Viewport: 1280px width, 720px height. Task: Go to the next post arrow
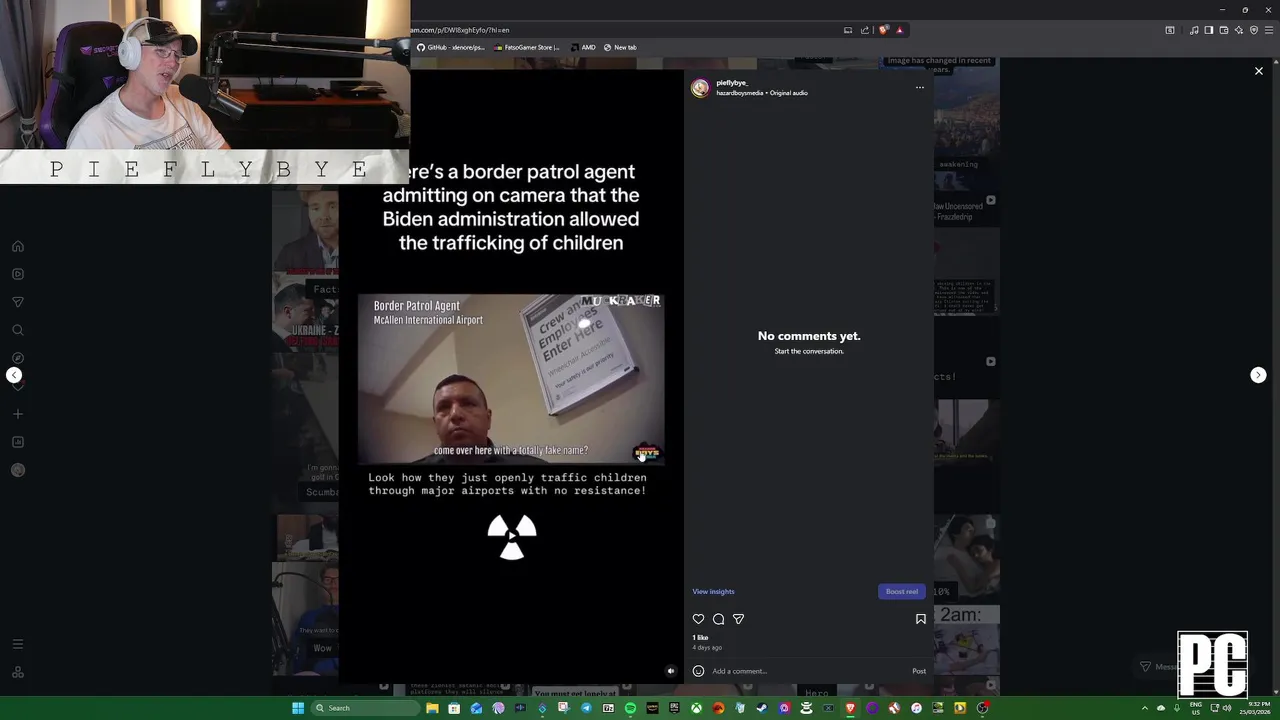(x=1258, y=375)
